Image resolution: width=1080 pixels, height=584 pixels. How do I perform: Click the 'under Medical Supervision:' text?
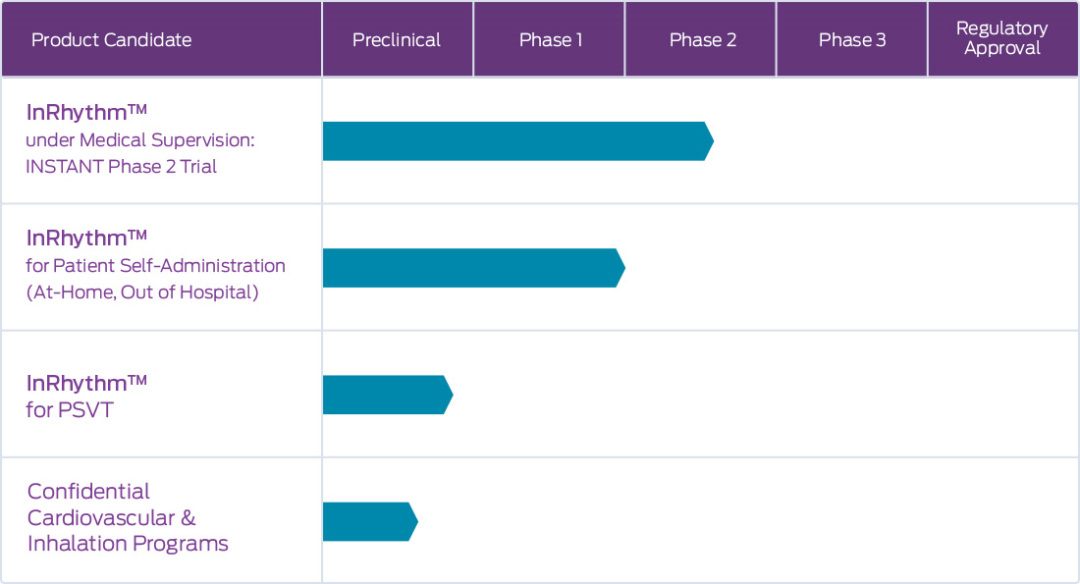pos(140,140)
